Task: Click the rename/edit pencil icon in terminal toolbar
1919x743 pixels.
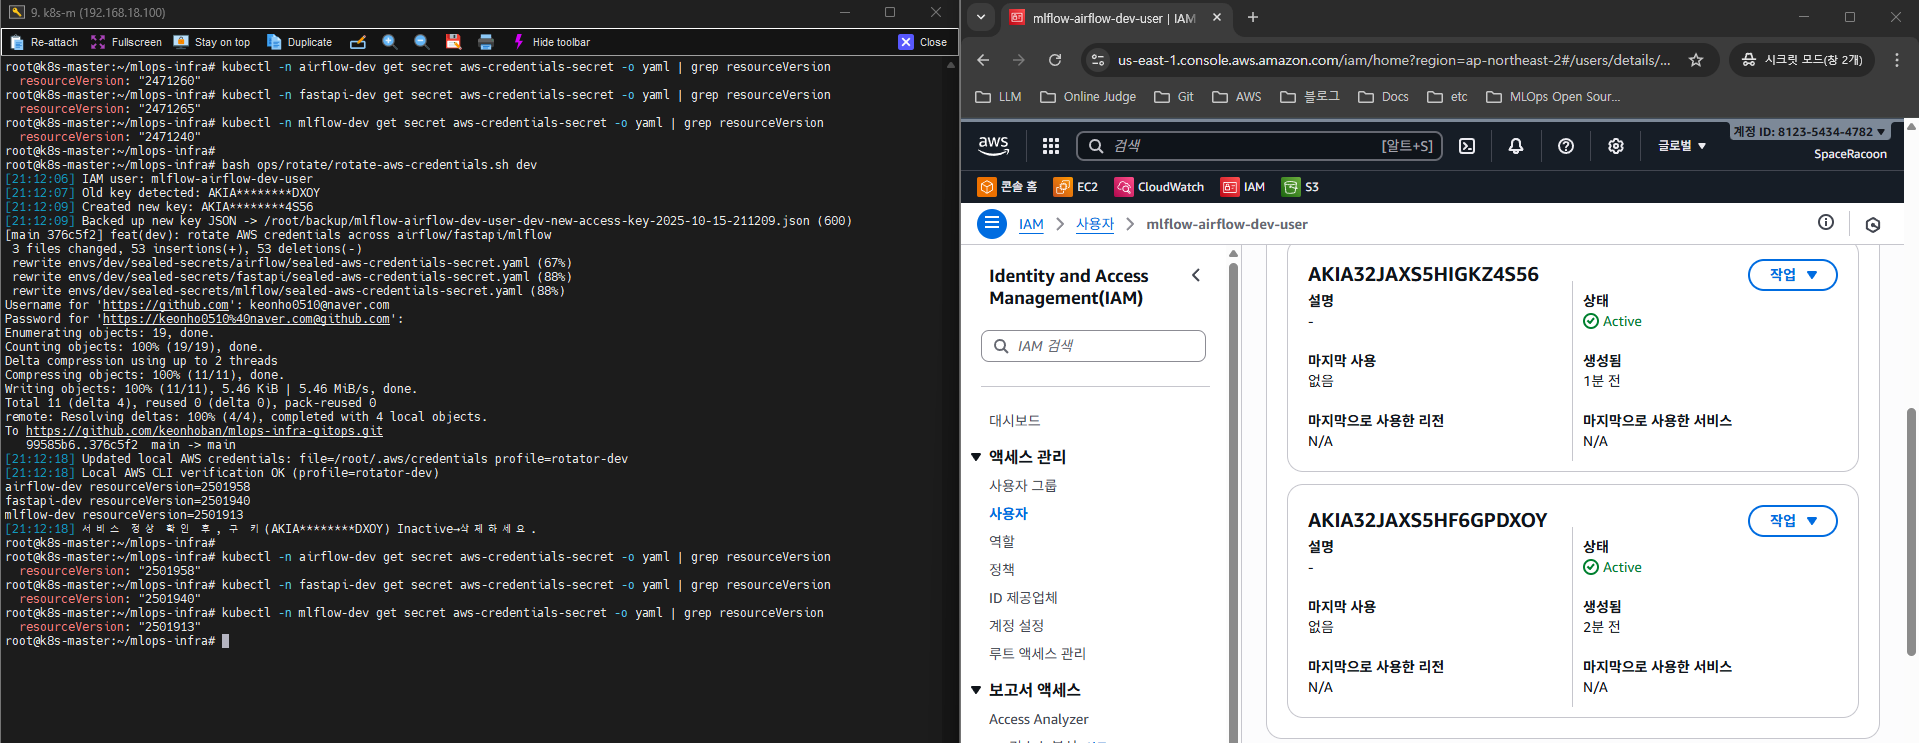Action: click(x=358, y=42)
